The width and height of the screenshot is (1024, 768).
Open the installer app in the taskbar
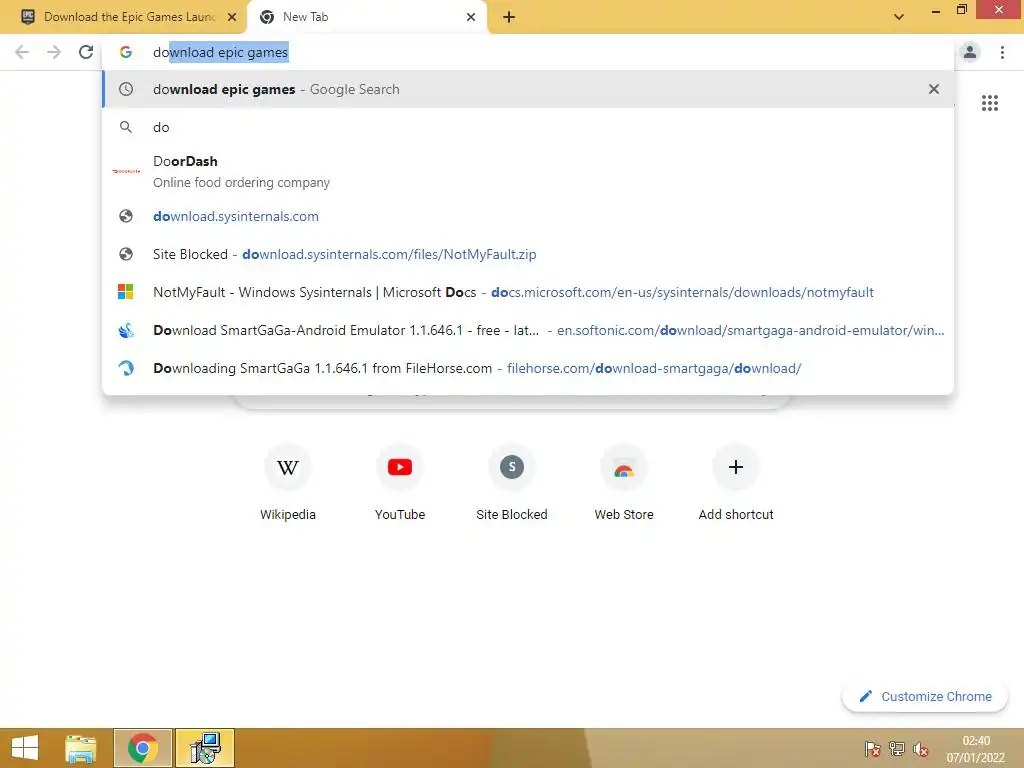coord(205,748)
